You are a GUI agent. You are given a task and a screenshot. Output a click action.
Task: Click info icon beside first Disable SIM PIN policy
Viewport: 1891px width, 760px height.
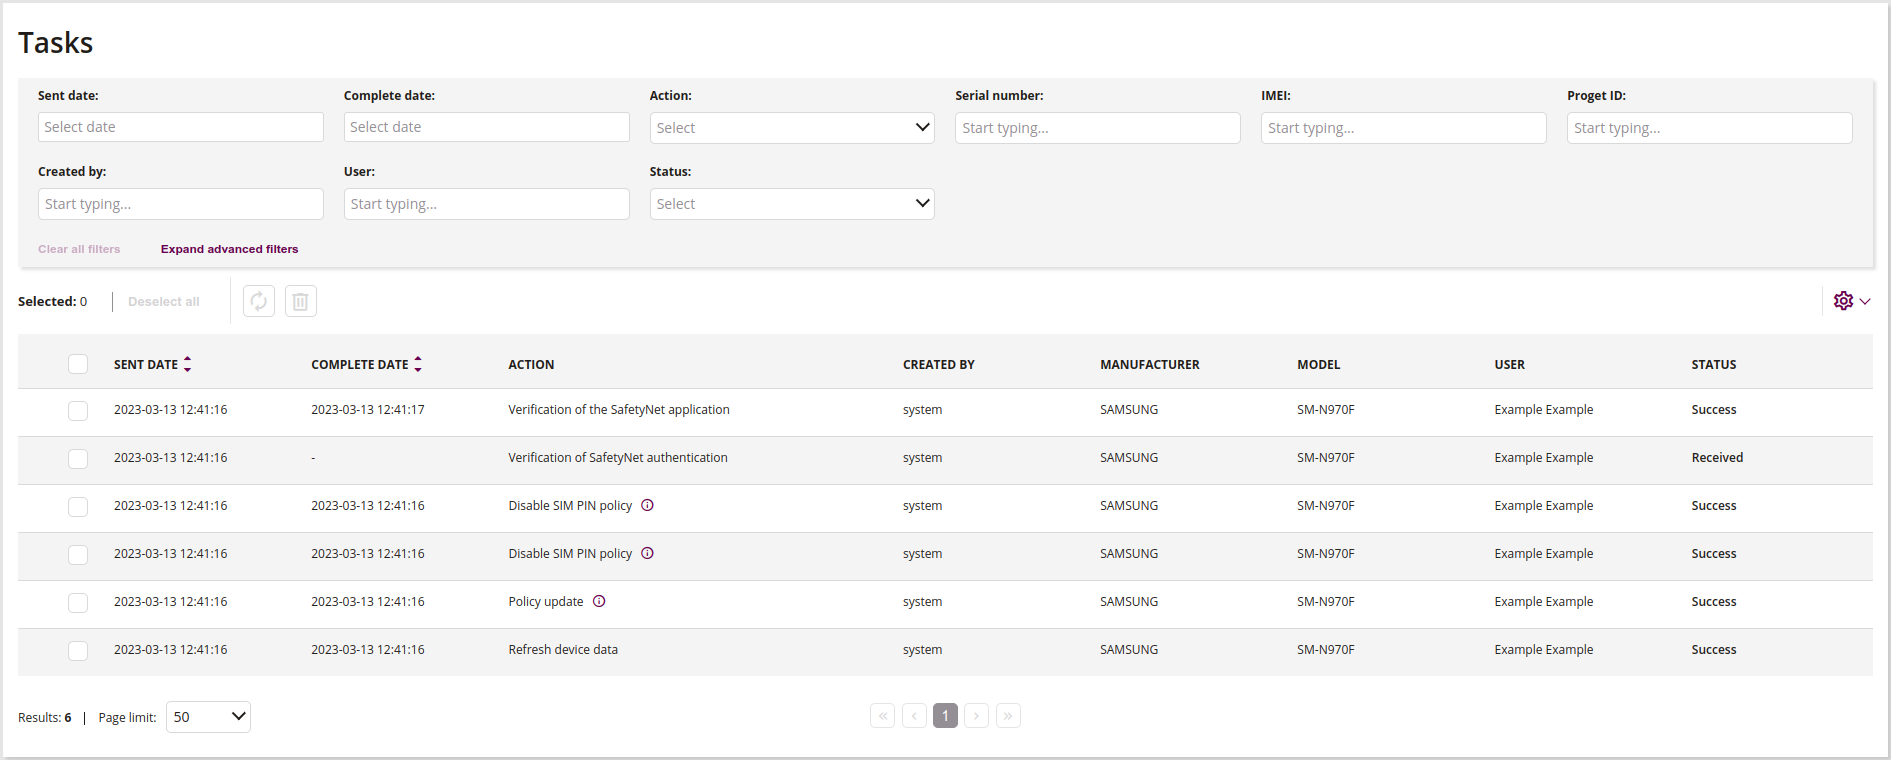(647, 505)
